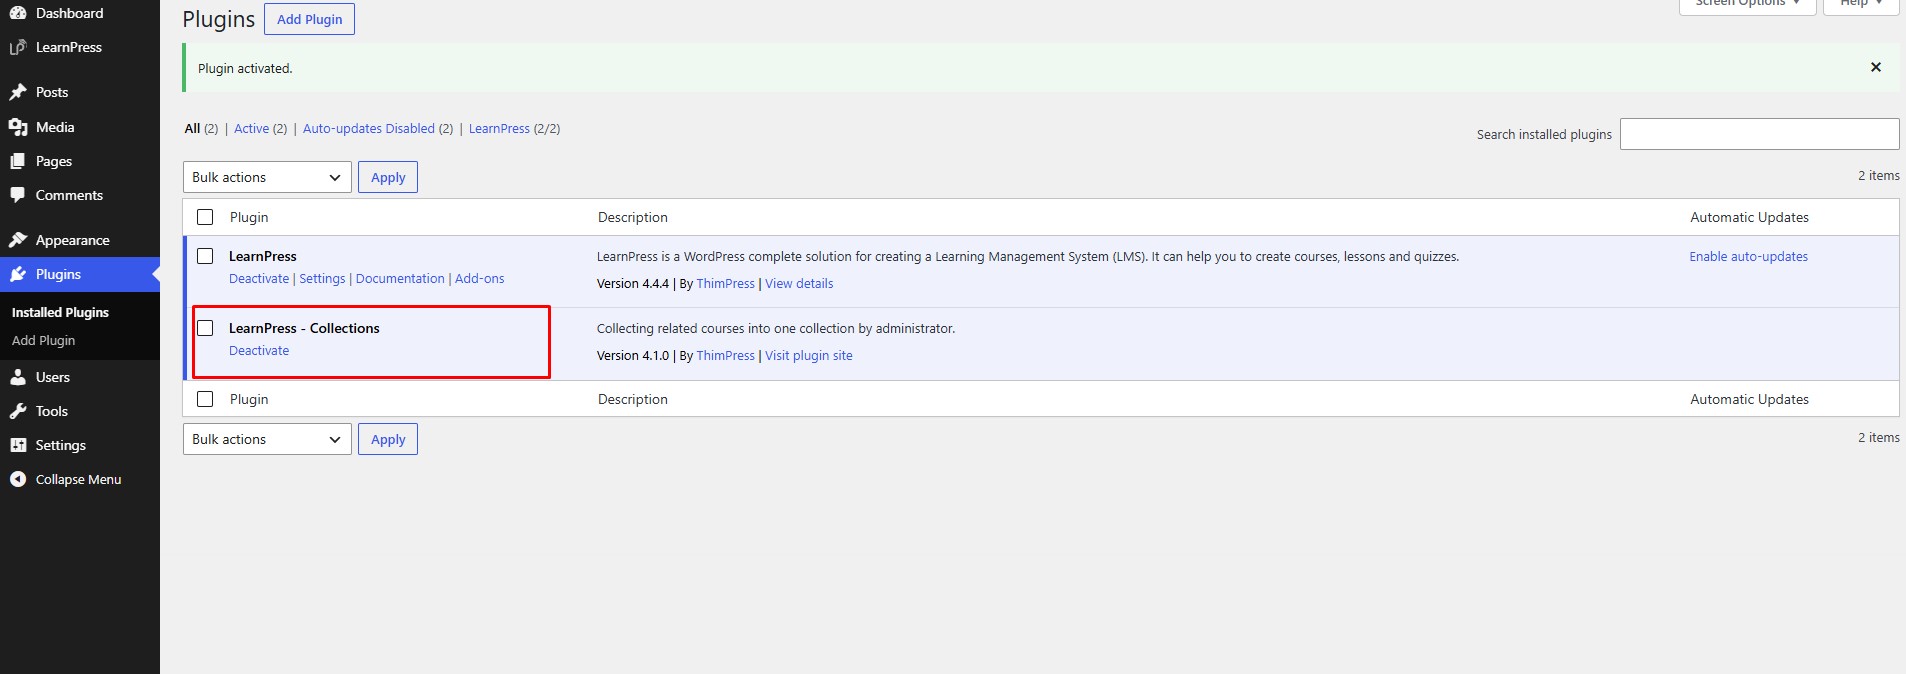Click the Appearance paintbrush icon
This screenshot has height=674, width=1906.
tap(18, 240)
